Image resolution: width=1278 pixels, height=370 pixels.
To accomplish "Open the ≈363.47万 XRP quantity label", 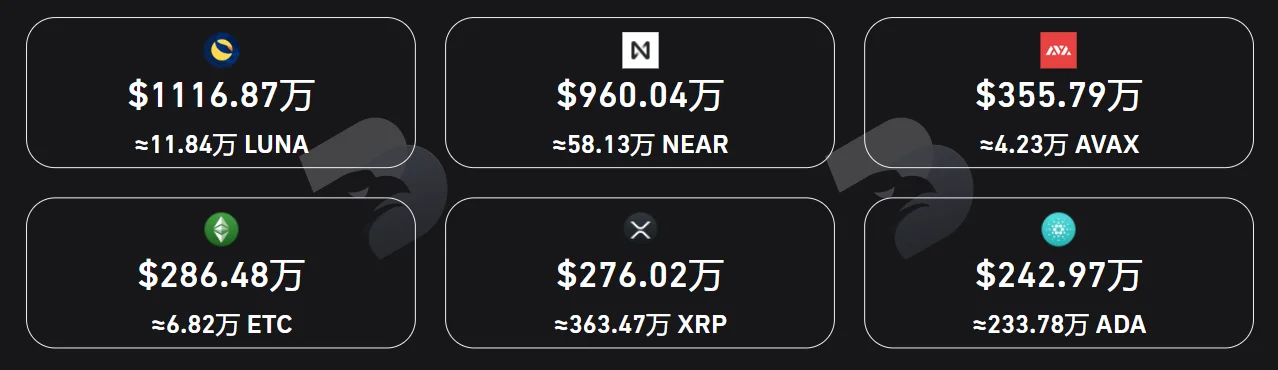I will [640, 325].
